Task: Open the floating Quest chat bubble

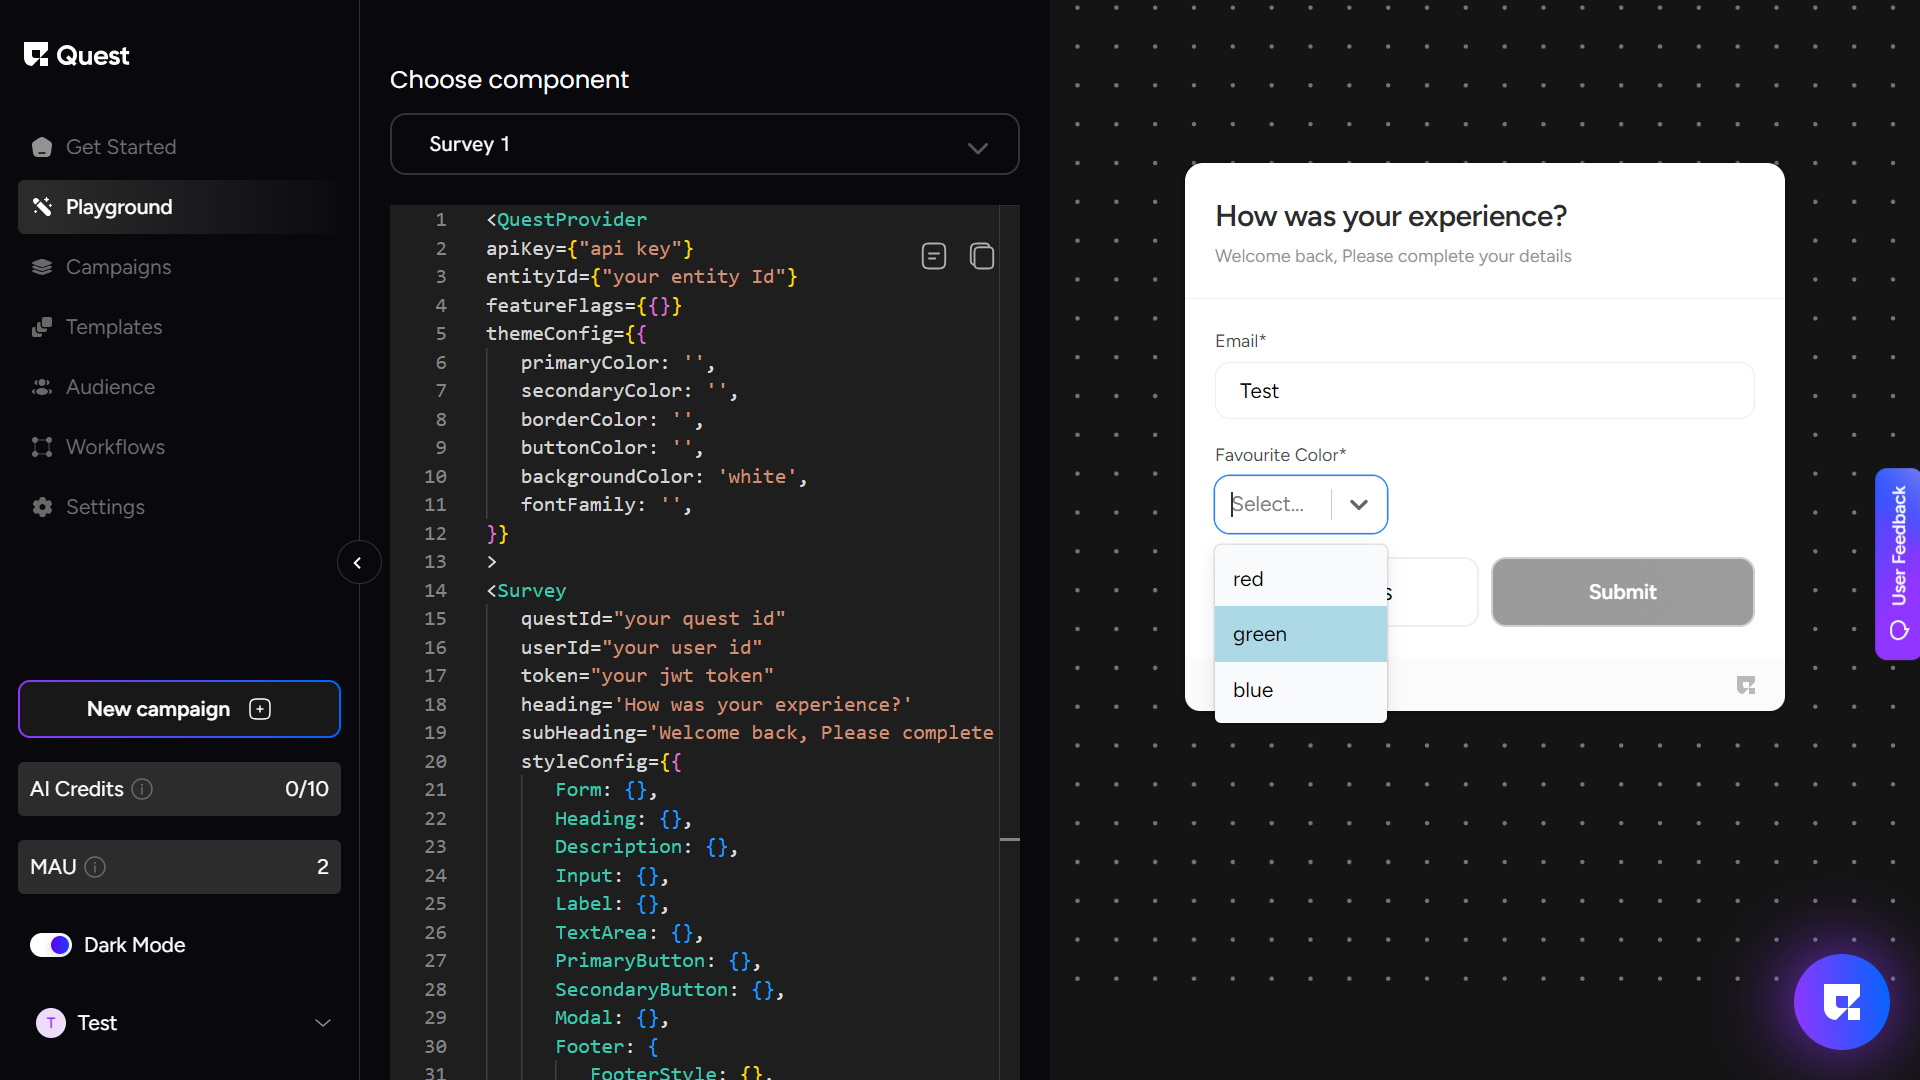Action: [x=1840, y=1001]
